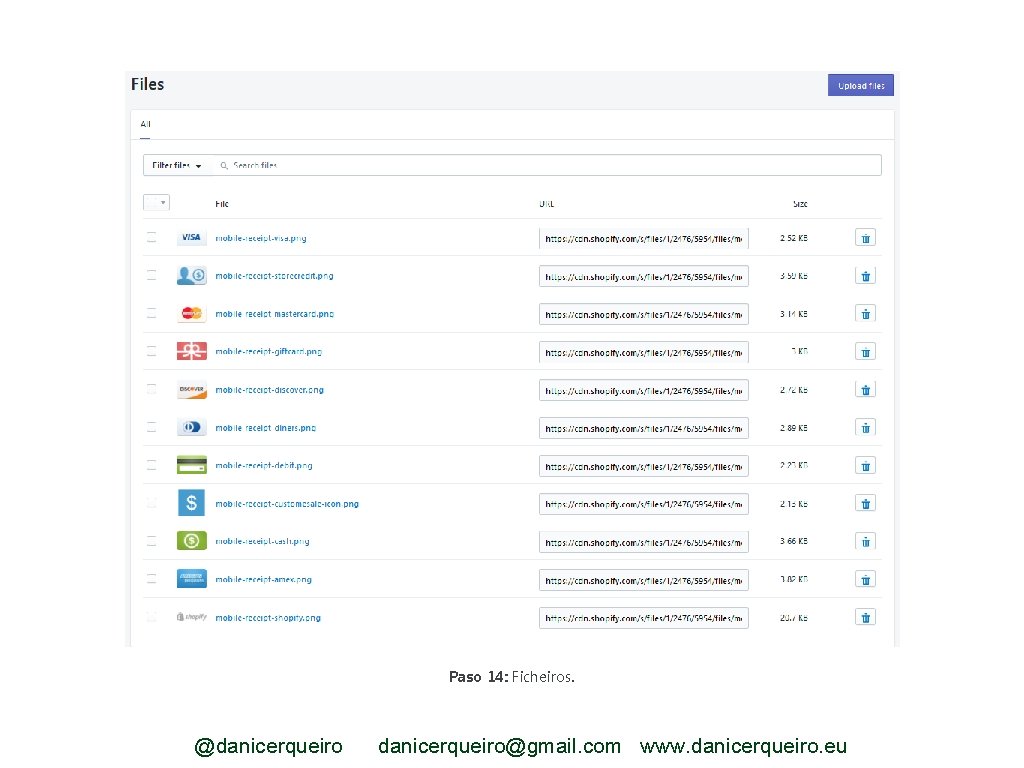This screenshot has width=1024, height=768.
Task: Delete mobile-receipt-customsale-icon.png with its trash icon
Action: point(865,504)
